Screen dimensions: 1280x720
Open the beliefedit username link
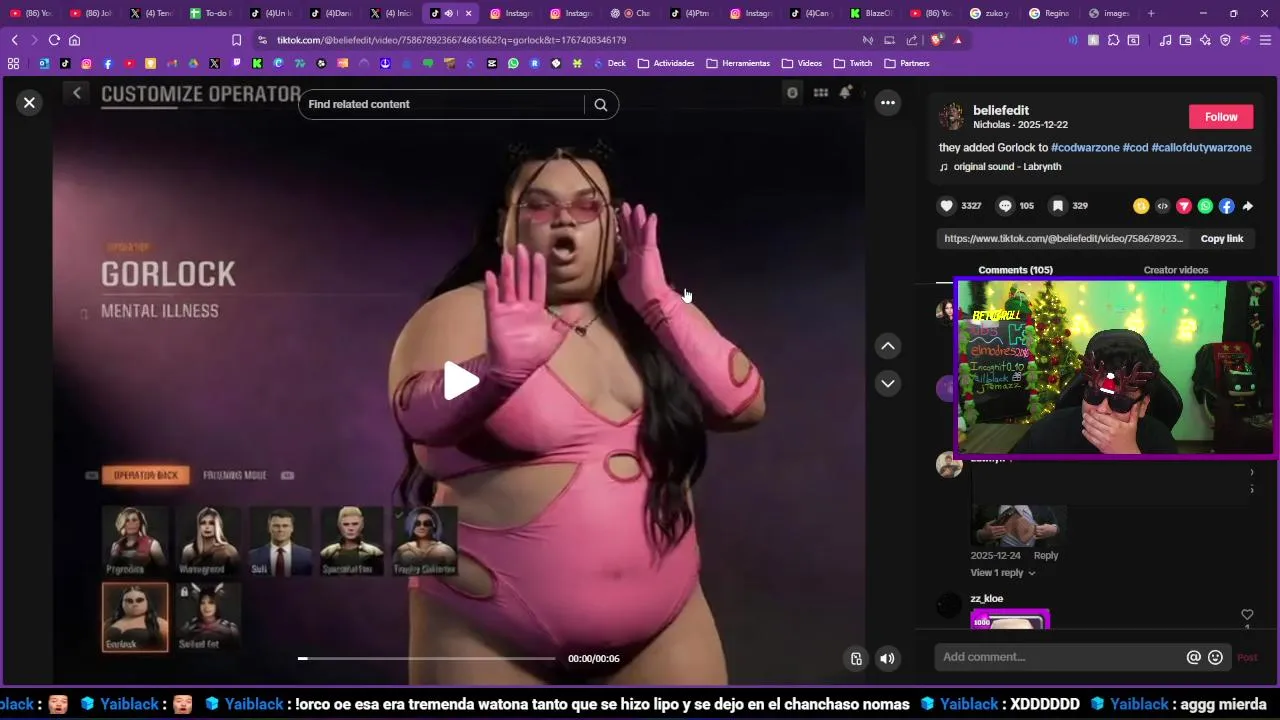pos(1001,110)
